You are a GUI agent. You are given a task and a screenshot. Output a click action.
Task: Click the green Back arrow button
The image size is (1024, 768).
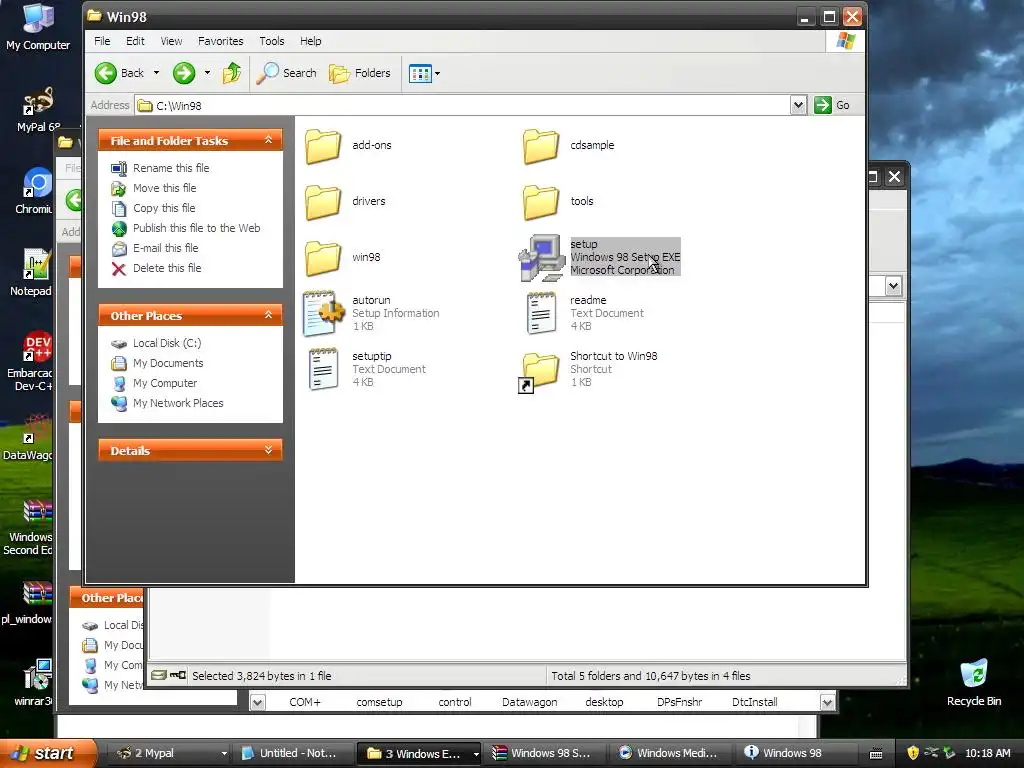pyautogui.click(x=106, y=73)
